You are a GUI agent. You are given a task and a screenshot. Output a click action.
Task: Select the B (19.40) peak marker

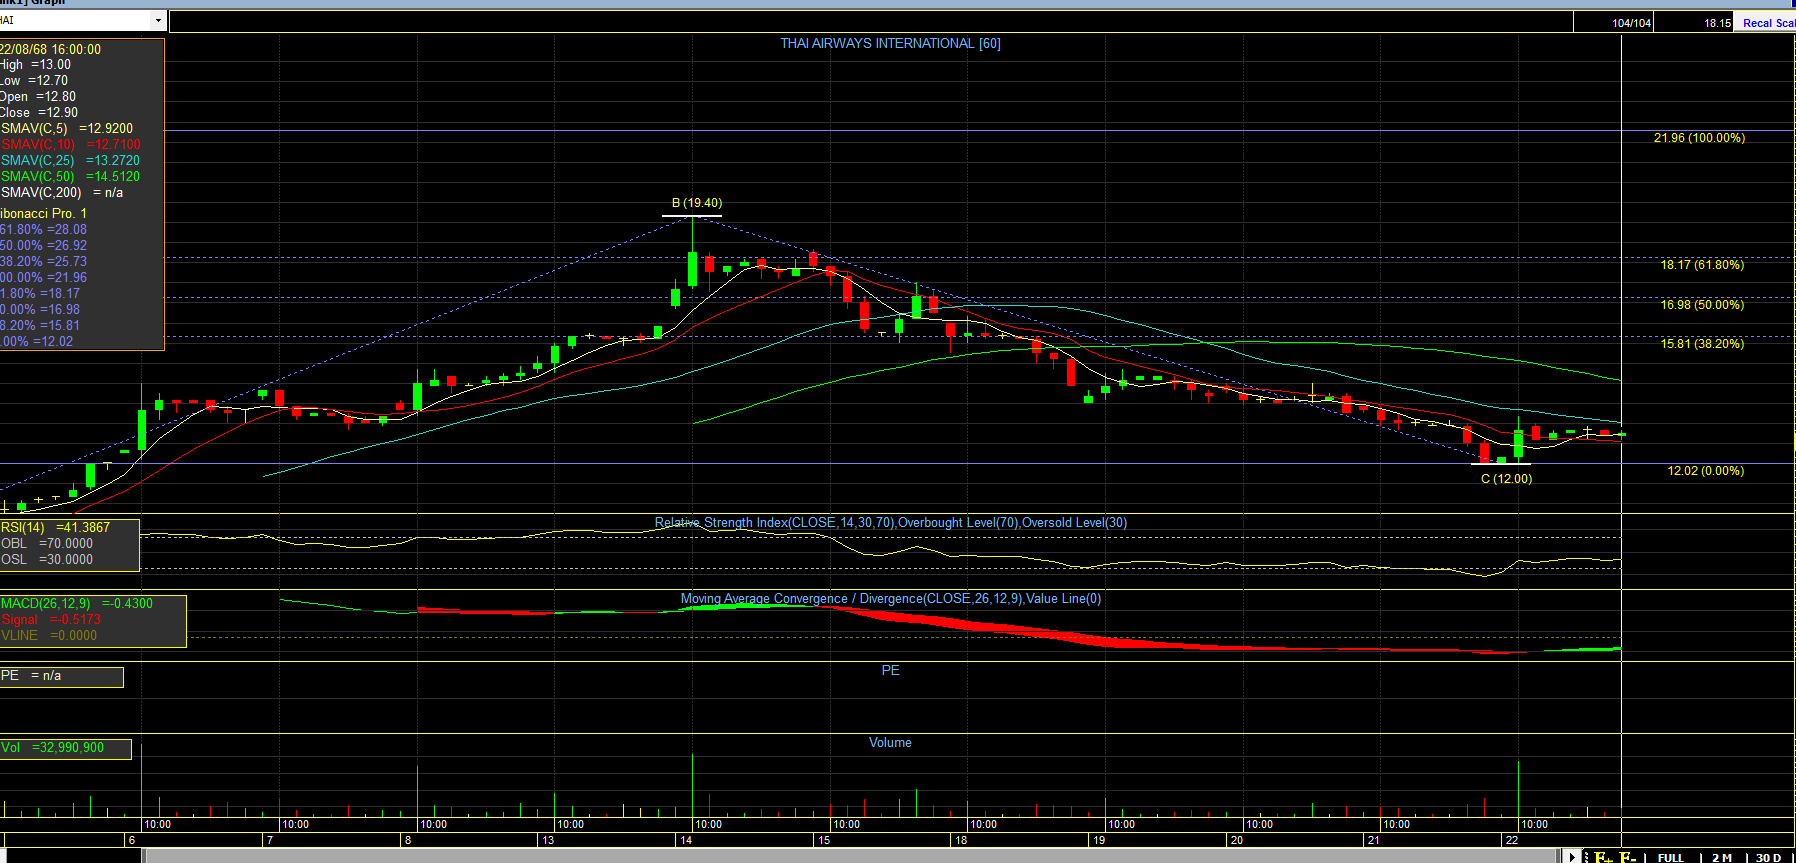tap(696, 203)
